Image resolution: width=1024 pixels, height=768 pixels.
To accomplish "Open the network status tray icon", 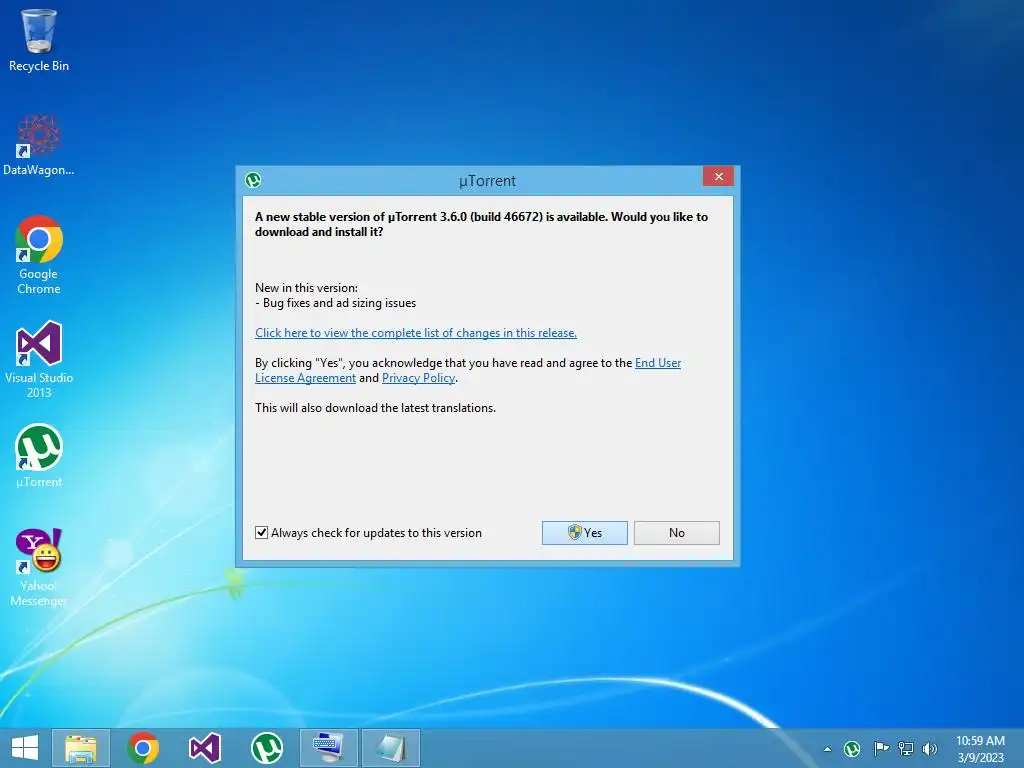I will (906, 748).
